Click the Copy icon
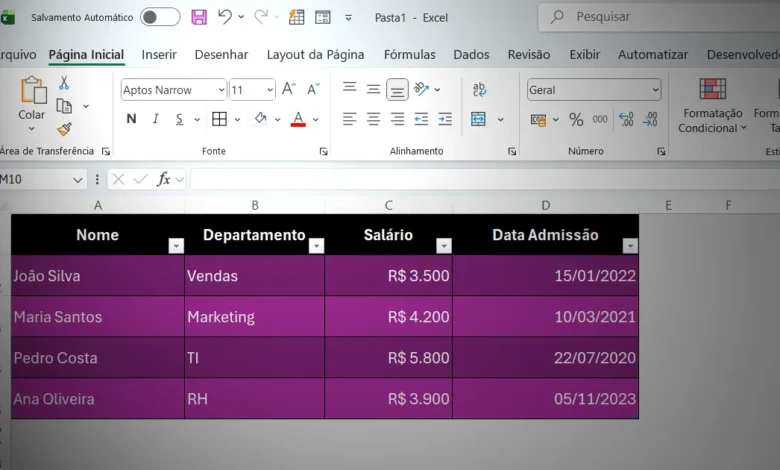 click(x=64, y=106)
